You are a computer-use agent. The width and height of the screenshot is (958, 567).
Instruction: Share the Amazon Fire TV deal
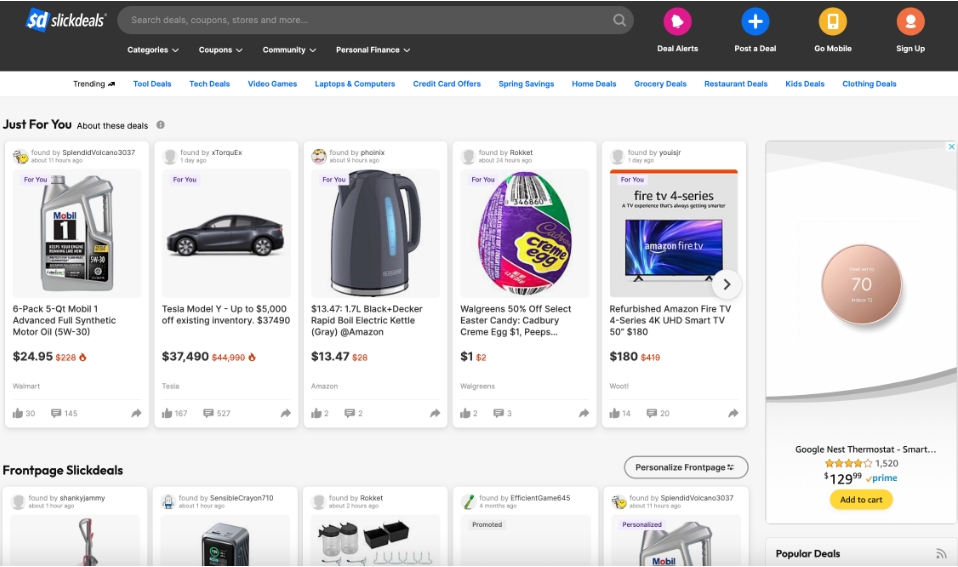[x=733, y=413]
